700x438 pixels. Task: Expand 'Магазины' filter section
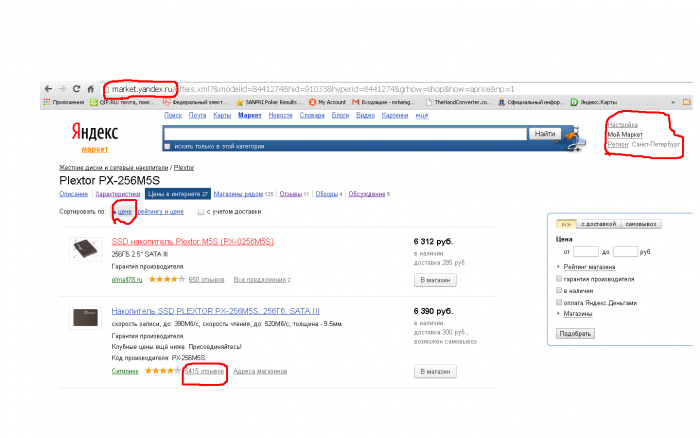(577, 314)
